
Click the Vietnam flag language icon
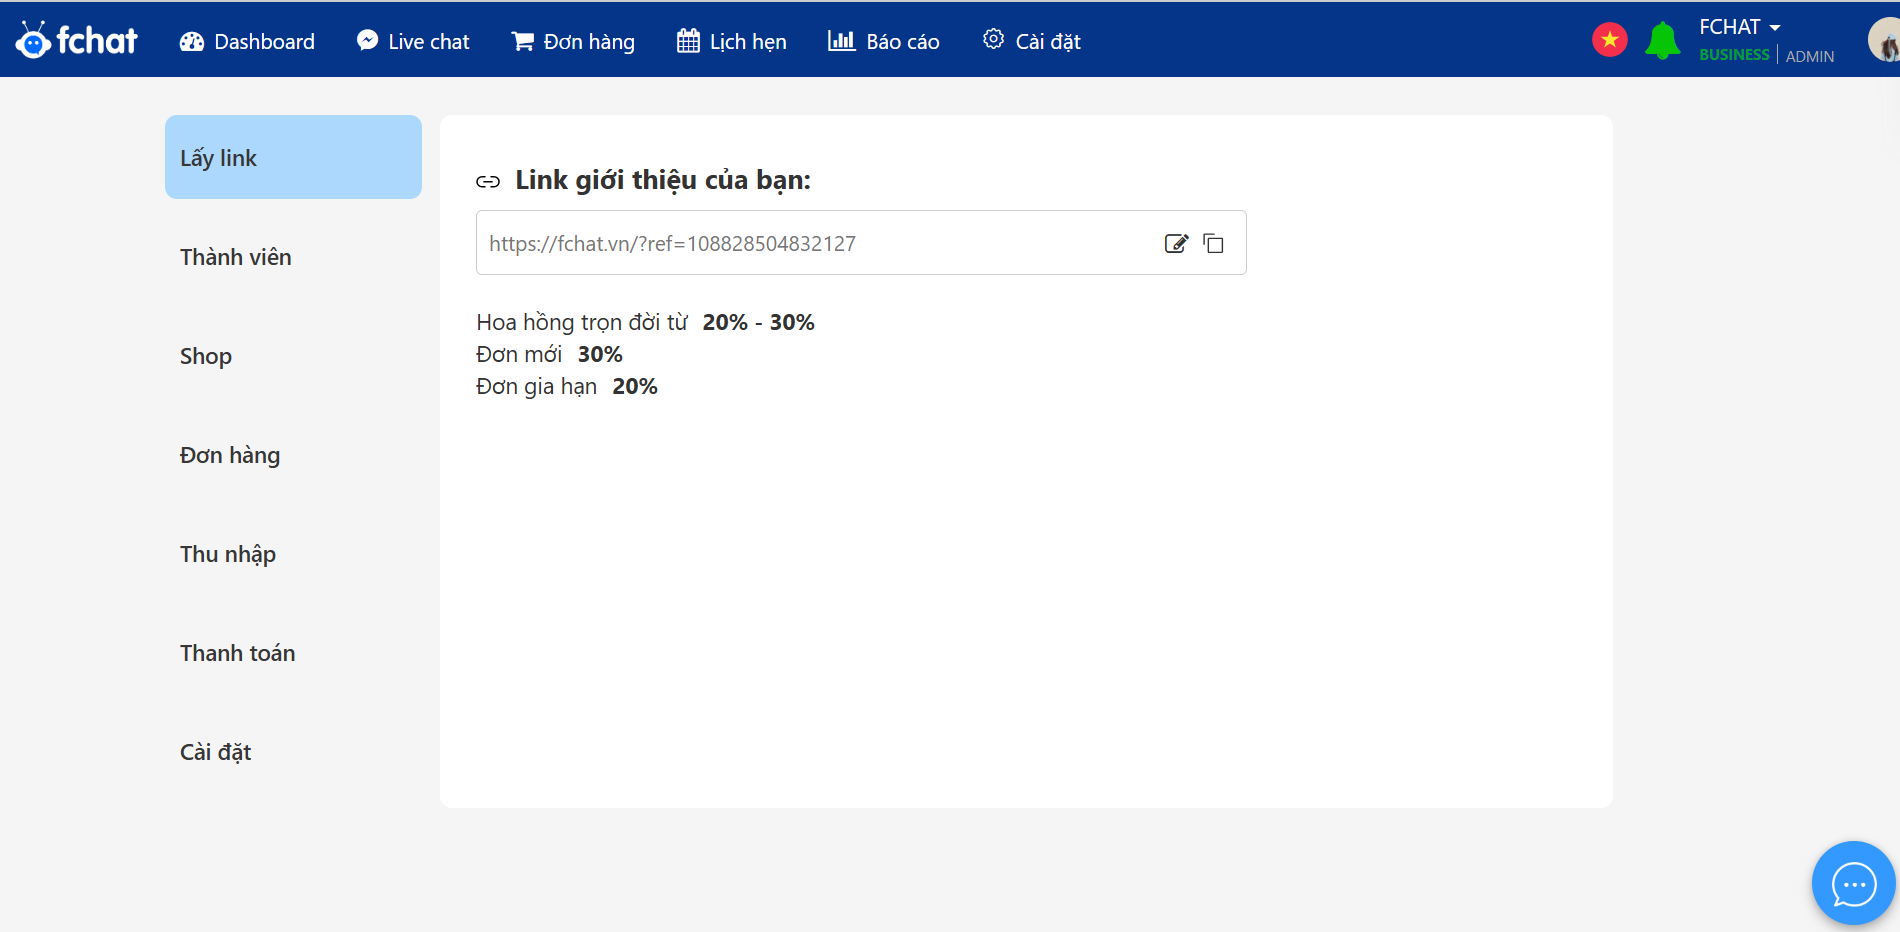point(1609,40)
